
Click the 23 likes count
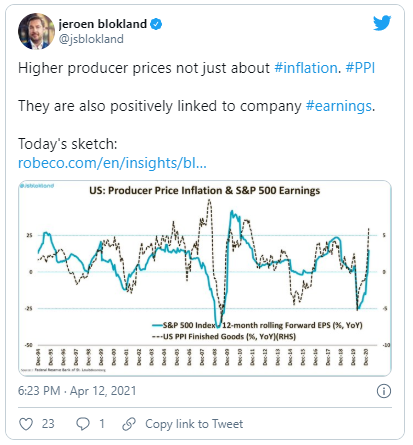click(48, 424)
